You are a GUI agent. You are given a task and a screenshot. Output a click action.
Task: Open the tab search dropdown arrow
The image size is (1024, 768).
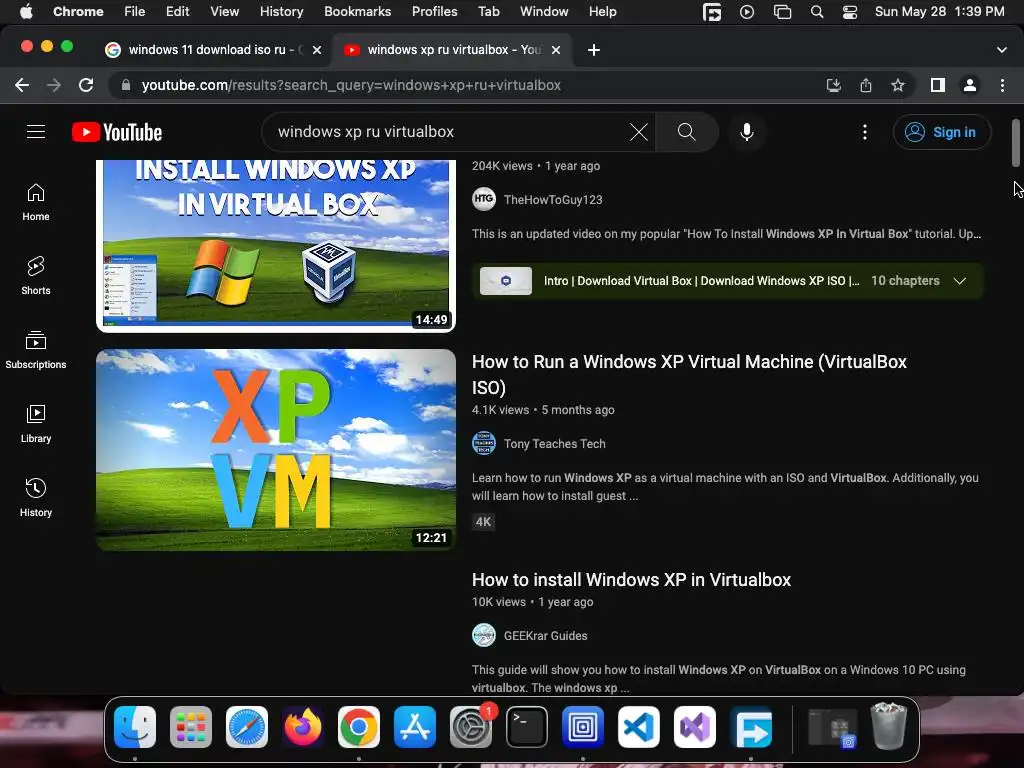(1002, 50)
